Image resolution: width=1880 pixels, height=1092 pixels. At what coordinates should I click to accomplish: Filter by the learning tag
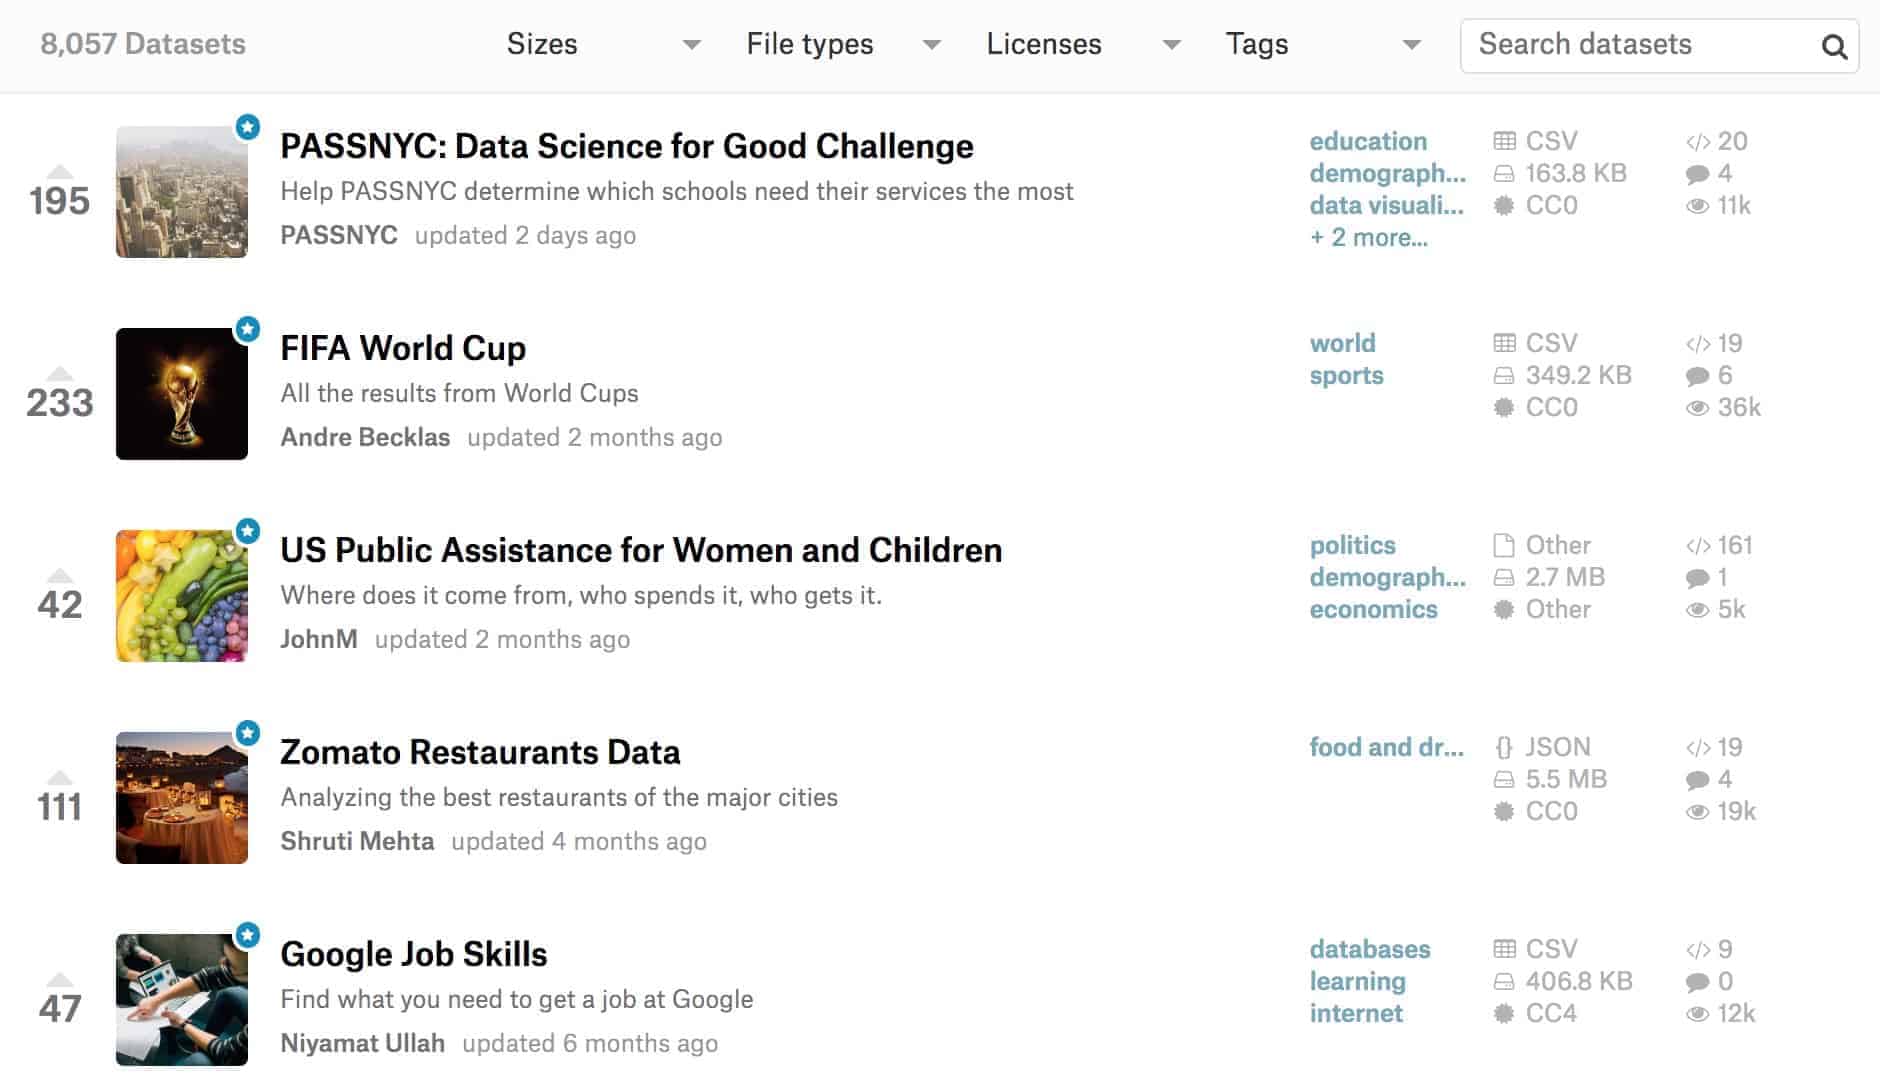[1358, 981]
